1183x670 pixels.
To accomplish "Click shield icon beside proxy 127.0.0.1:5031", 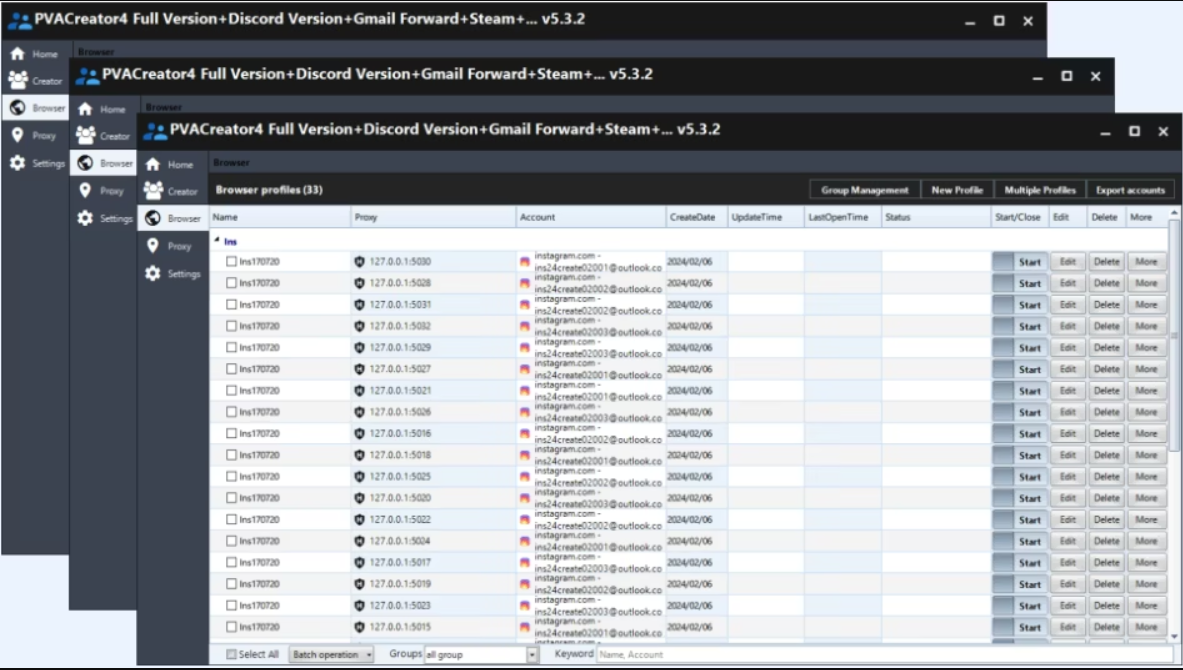I will 359,305.
